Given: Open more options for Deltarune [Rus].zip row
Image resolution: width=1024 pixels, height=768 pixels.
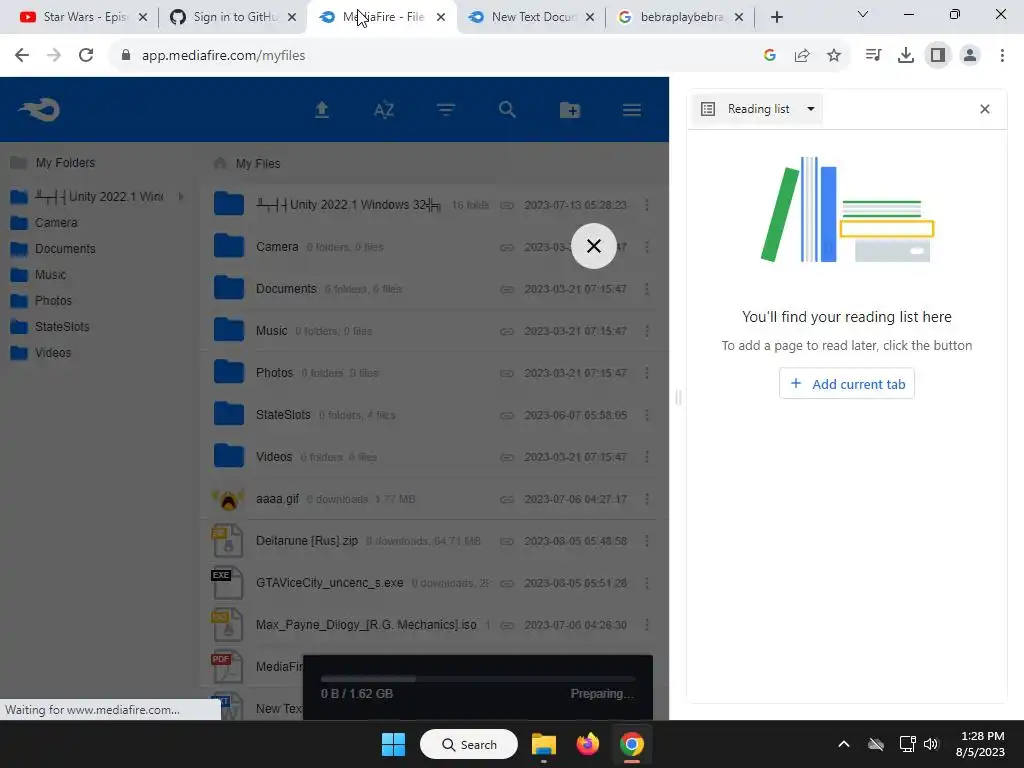Looking at the screenshot, I should (x=647, y=541).
